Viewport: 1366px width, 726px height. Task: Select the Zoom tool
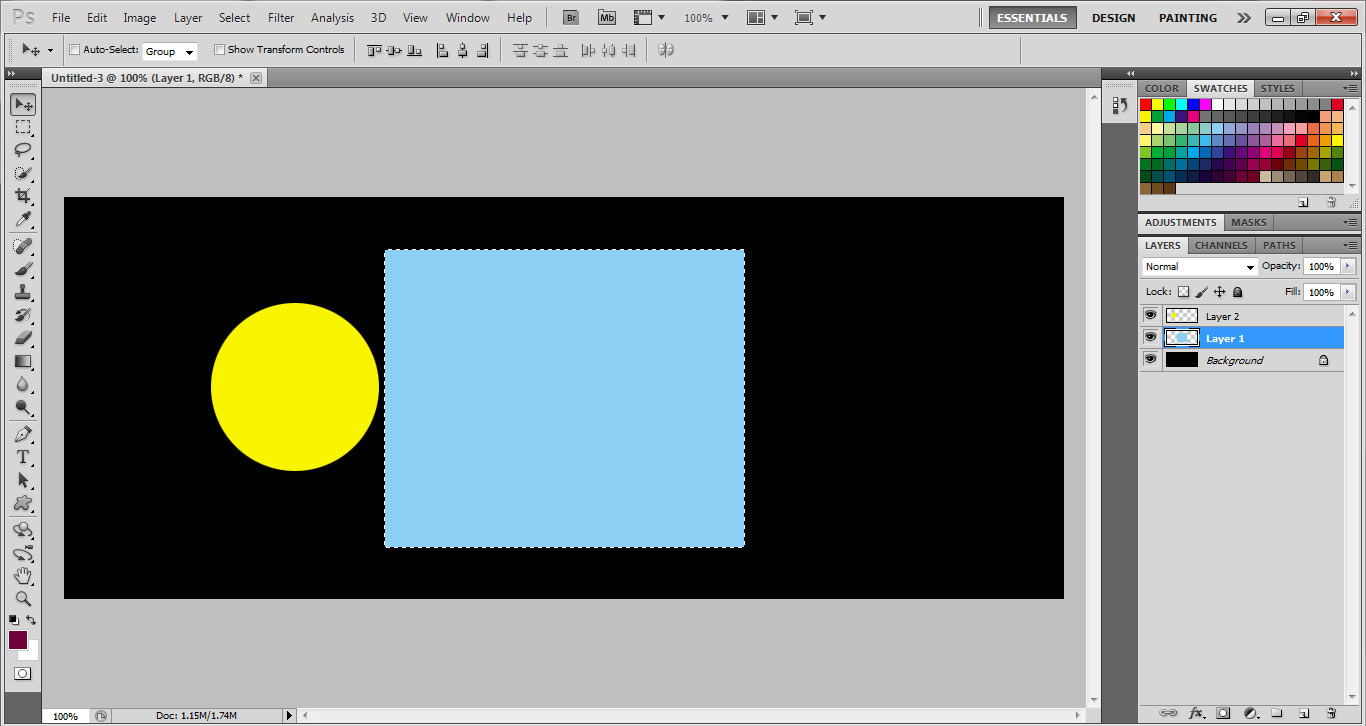(23, 599)
